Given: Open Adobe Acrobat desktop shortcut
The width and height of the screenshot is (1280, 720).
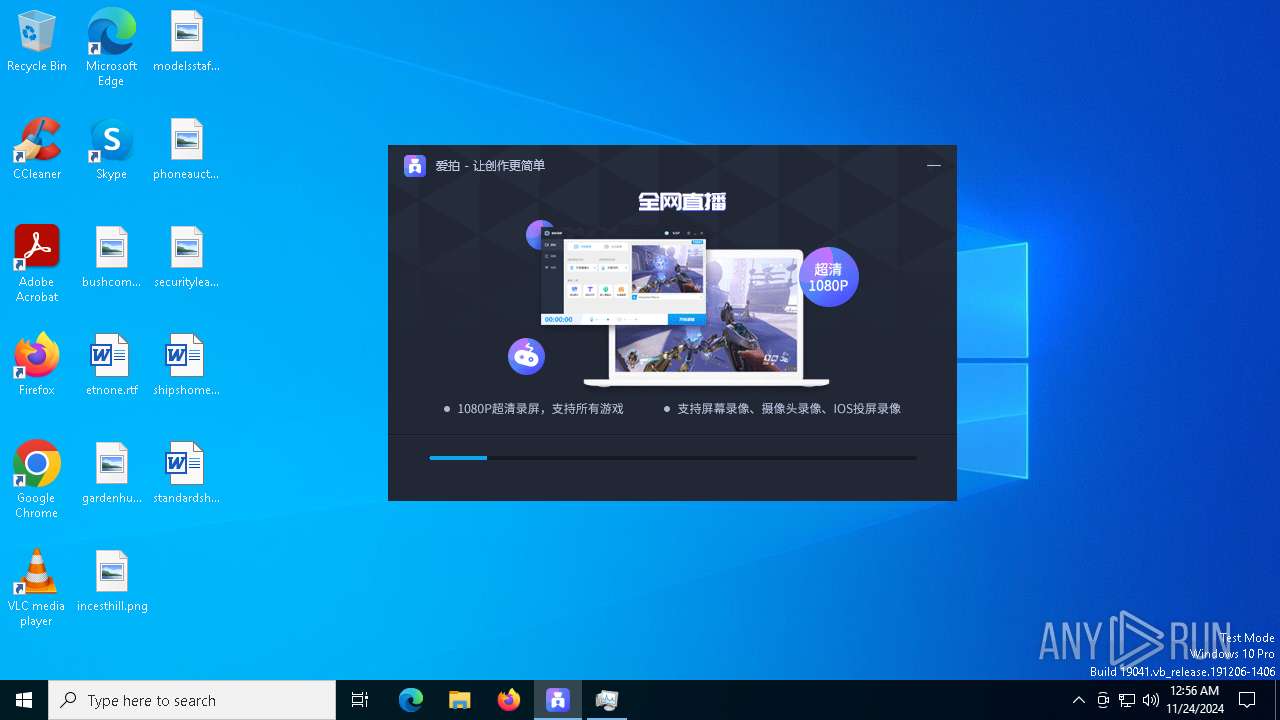Looking at the screenshot, I should (x=37, y=264).
